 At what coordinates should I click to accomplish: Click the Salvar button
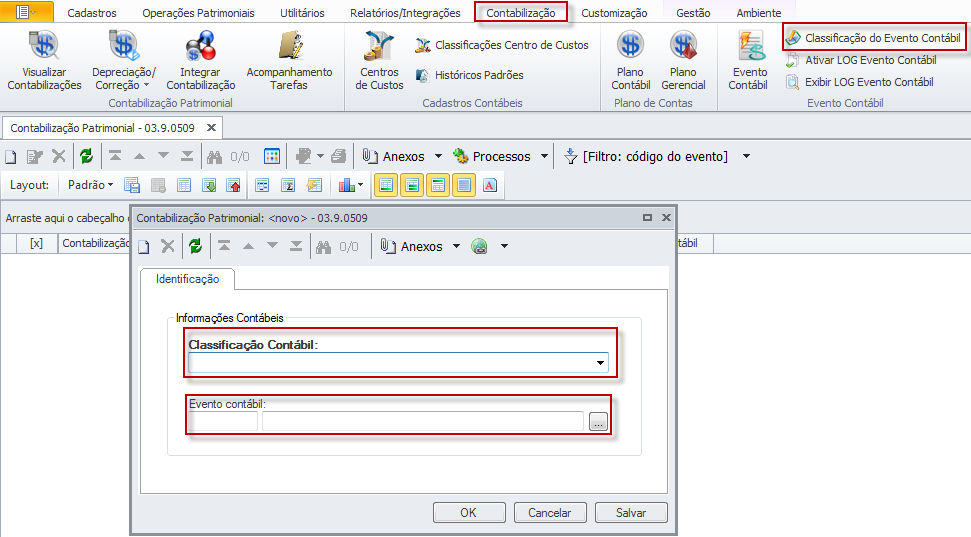631,513
